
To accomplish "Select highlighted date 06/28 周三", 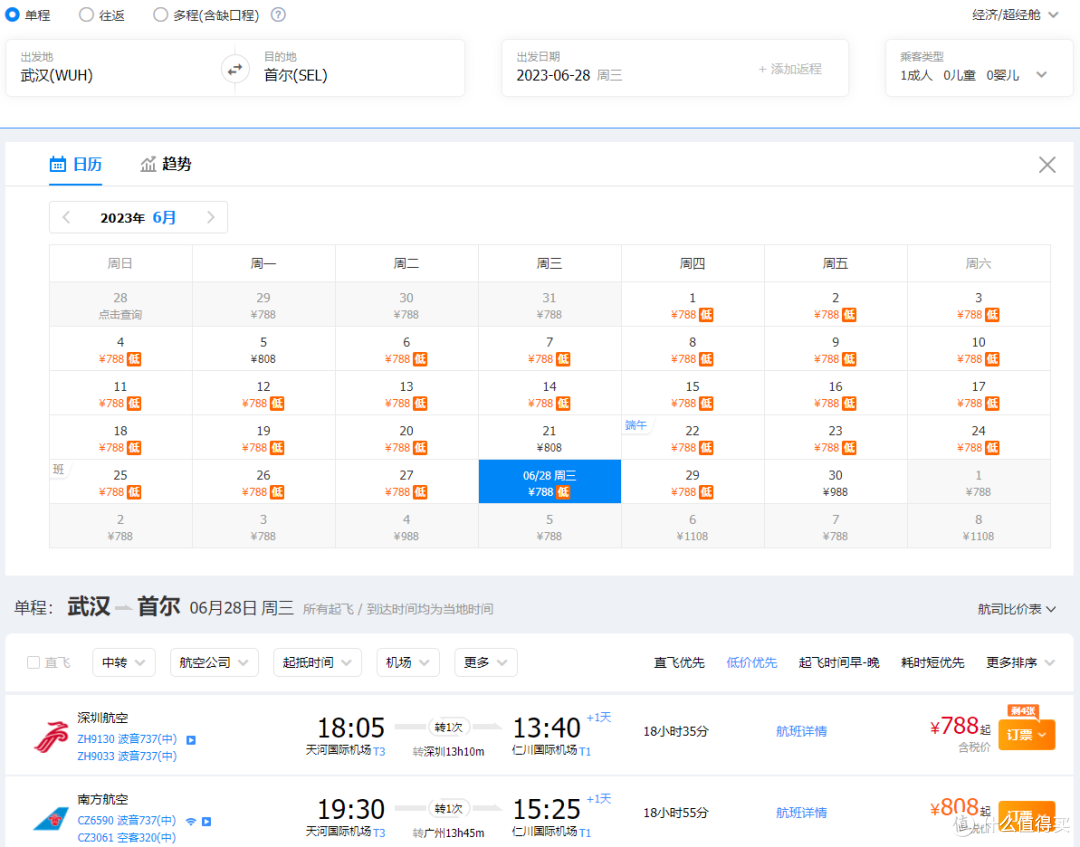I will [550, 482].
